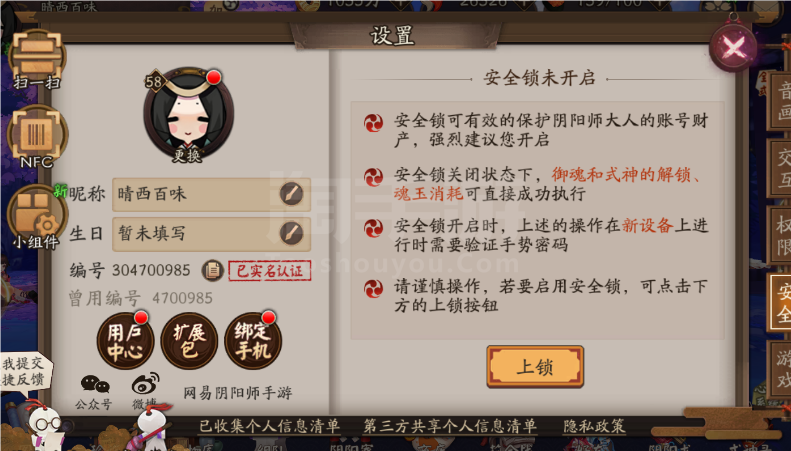791x451 pixels.
Task: Close the 设置 settings panel
Action: [x=733, y=48]
